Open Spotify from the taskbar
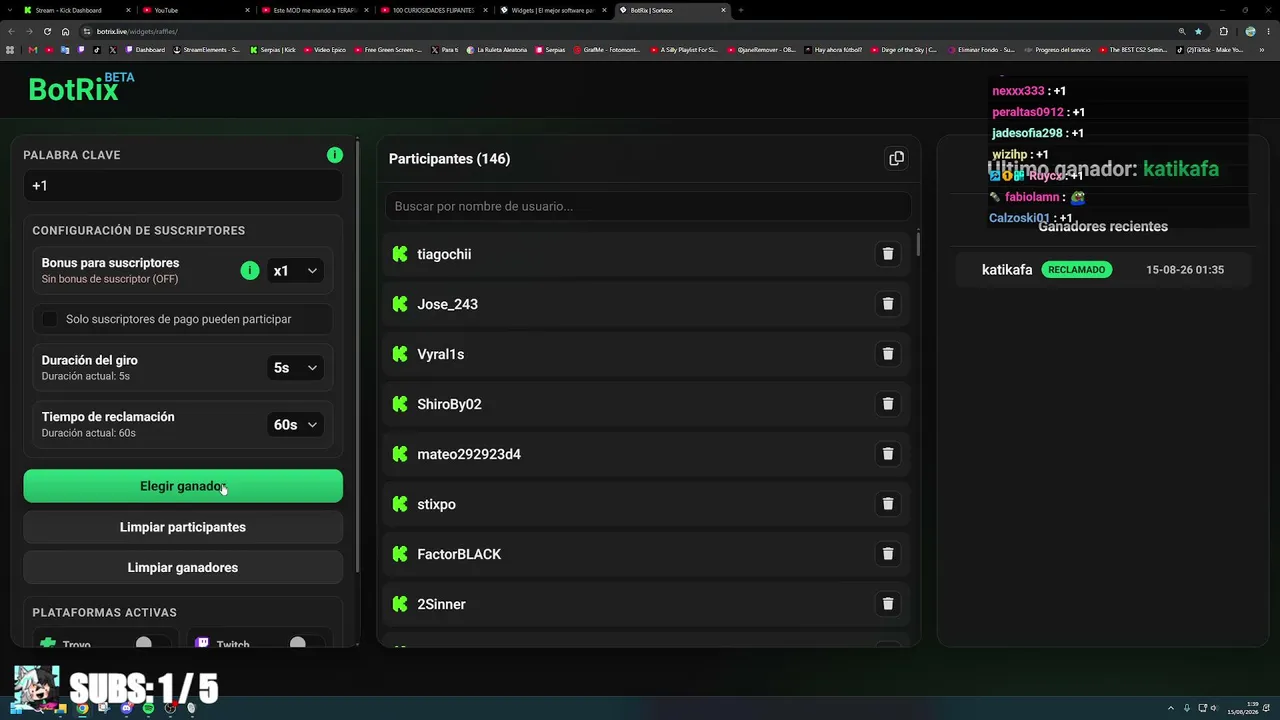The width and height of the screenshot is (1280, 720). point(148,708)
